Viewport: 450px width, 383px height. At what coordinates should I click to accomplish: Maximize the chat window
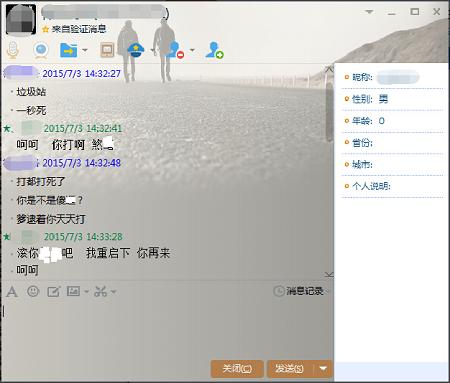point(415,12)
